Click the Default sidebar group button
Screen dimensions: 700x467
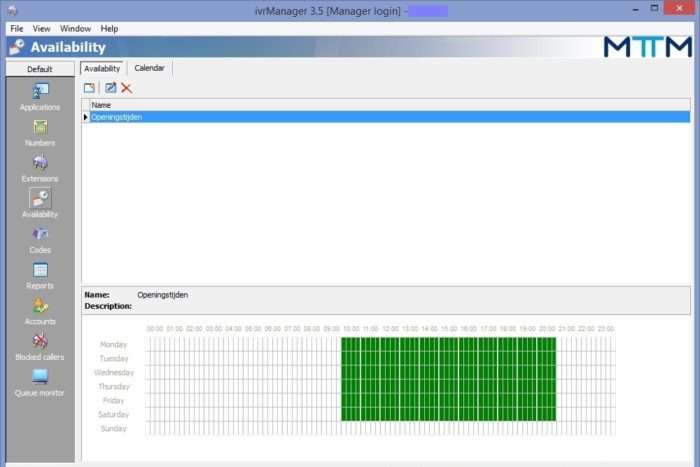coord(40,69)
